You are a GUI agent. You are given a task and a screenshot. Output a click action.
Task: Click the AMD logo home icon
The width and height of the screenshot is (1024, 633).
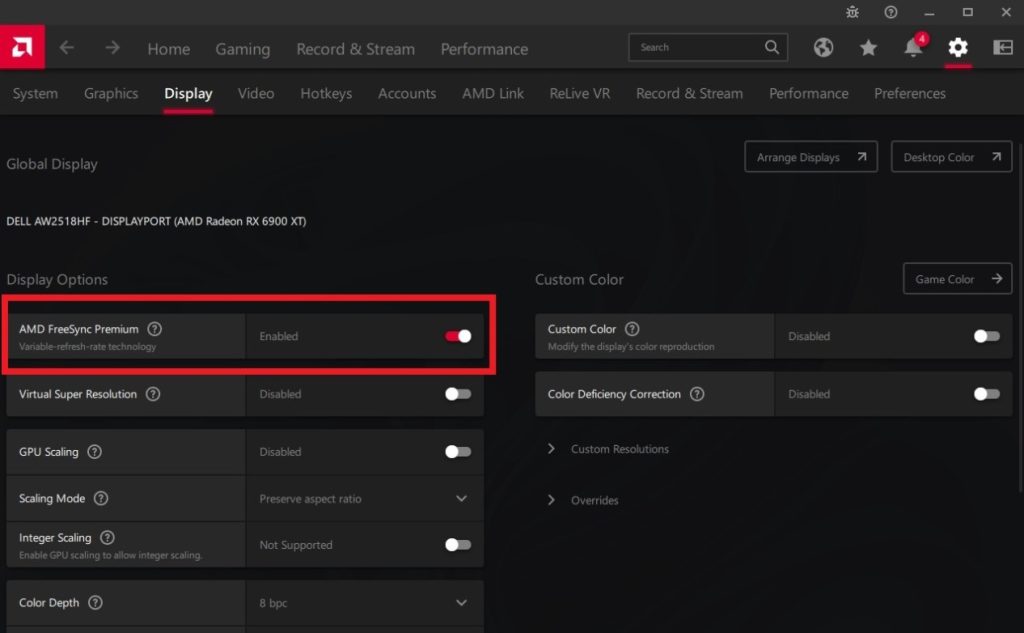pos(22,47)
